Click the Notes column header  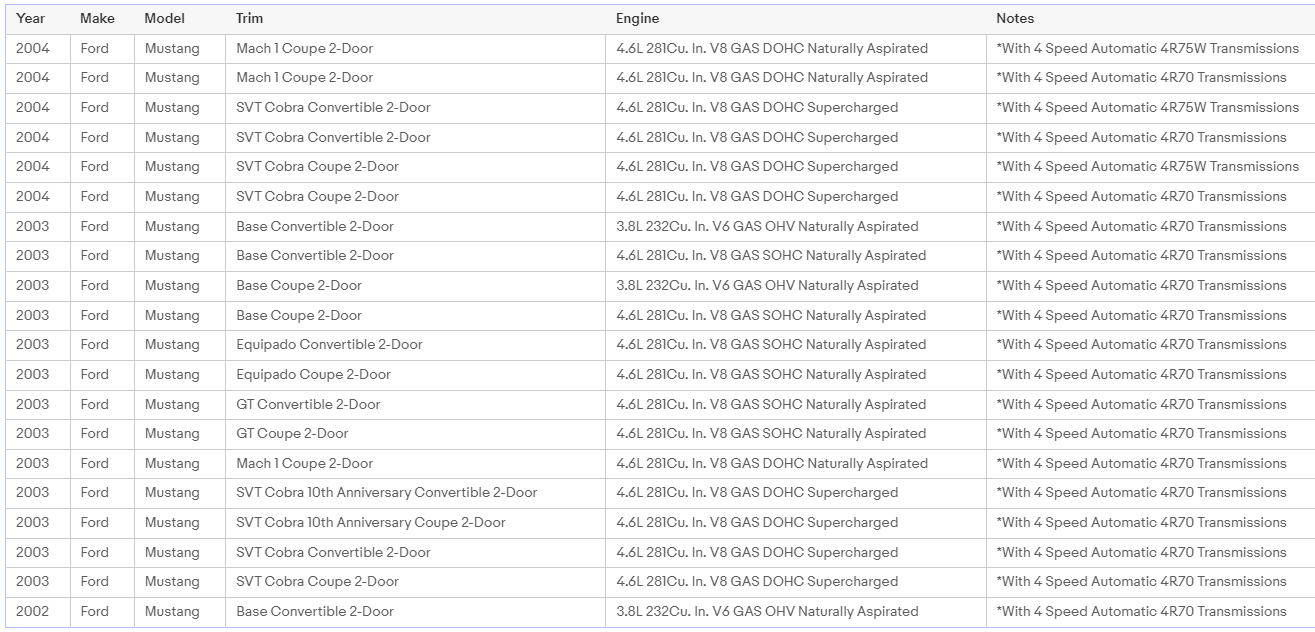(1015, 19)
